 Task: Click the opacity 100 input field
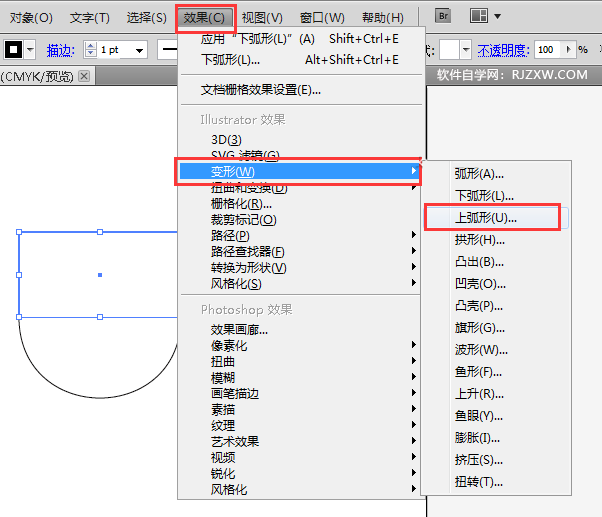(x=548, y=50)
